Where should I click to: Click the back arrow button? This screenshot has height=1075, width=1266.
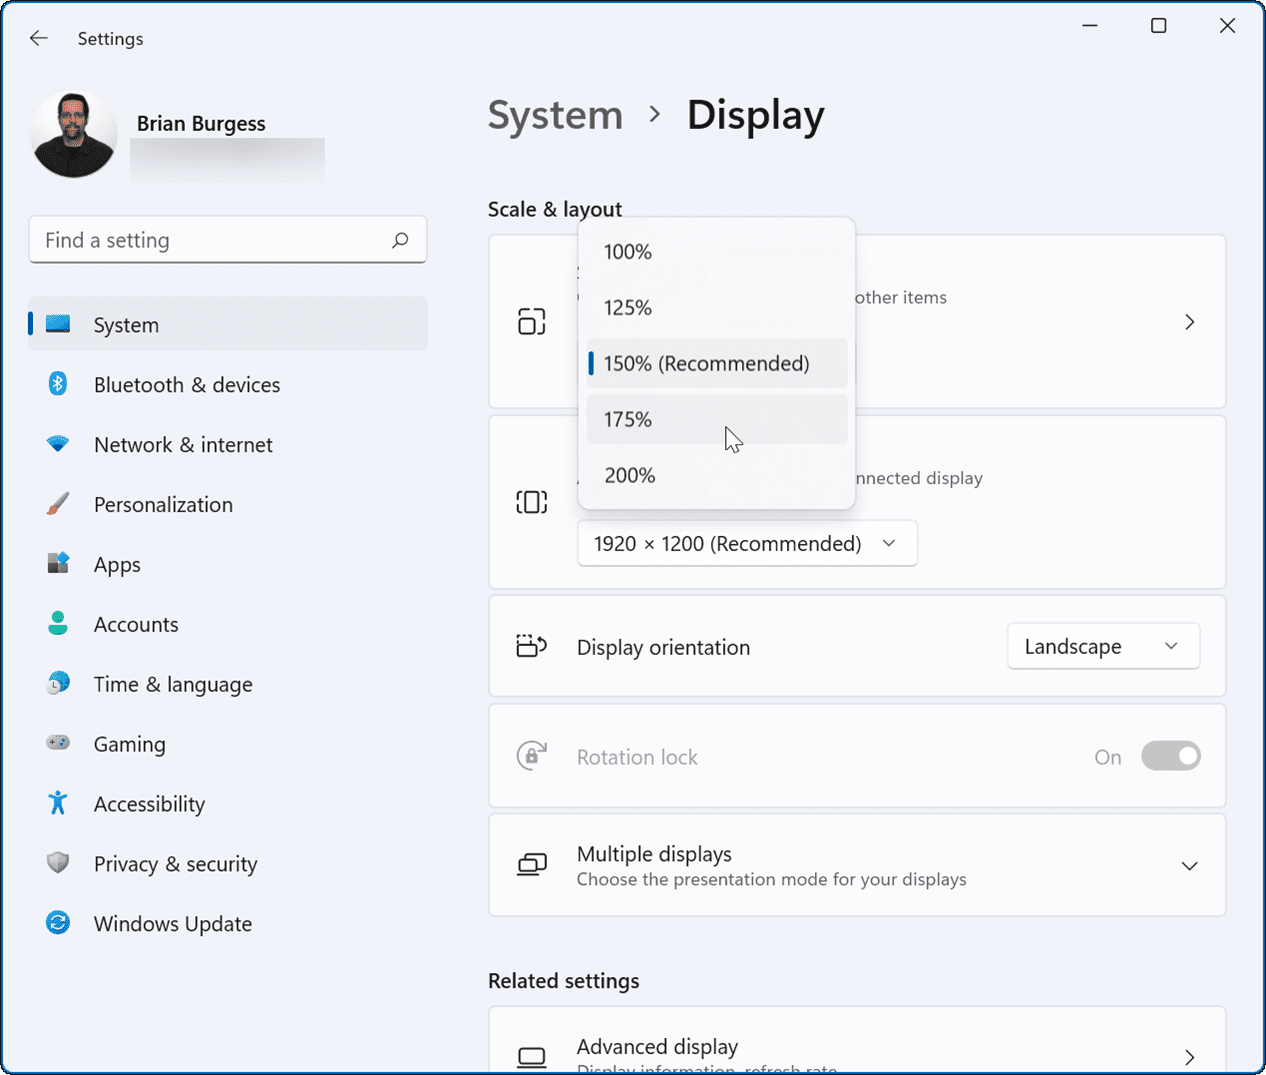(x=38, y=38)
